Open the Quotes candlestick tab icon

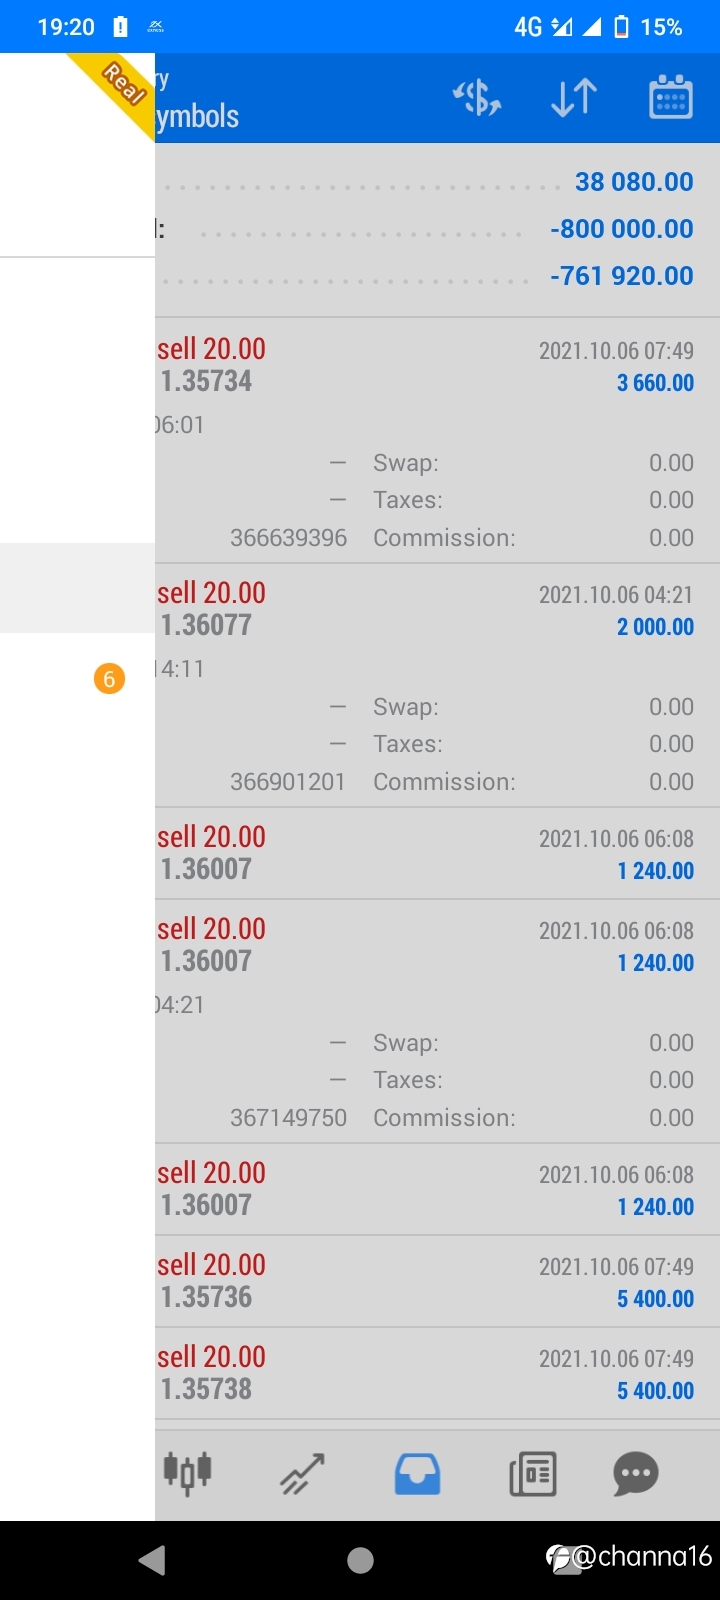point(187,1472)
